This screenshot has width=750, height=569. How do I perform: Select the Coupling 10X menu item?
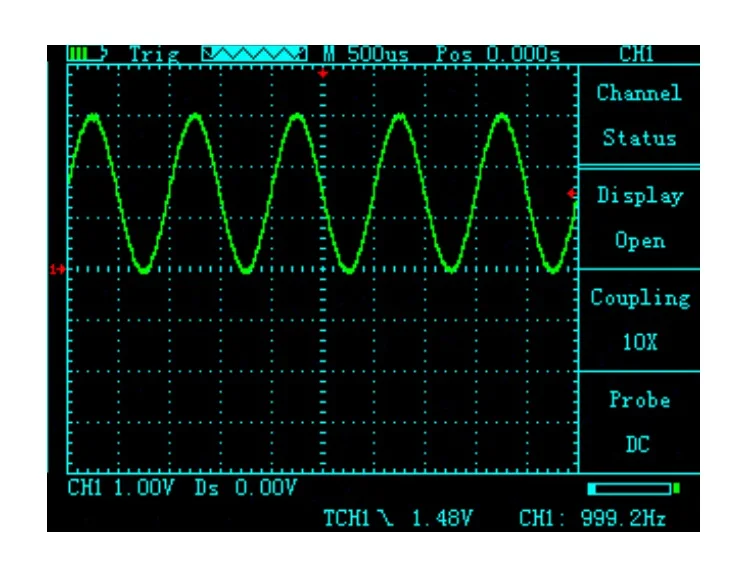639,320
